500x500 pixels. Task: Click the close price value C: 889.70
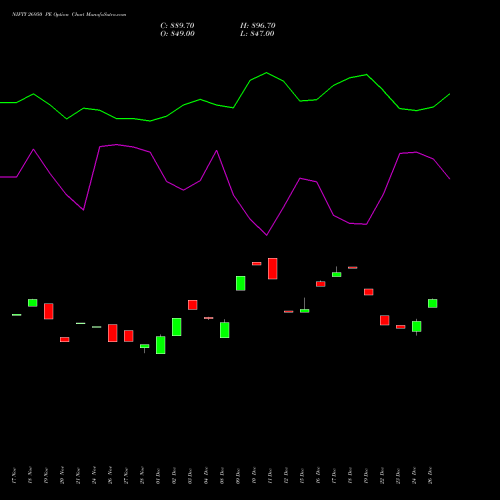click(177, 26)
